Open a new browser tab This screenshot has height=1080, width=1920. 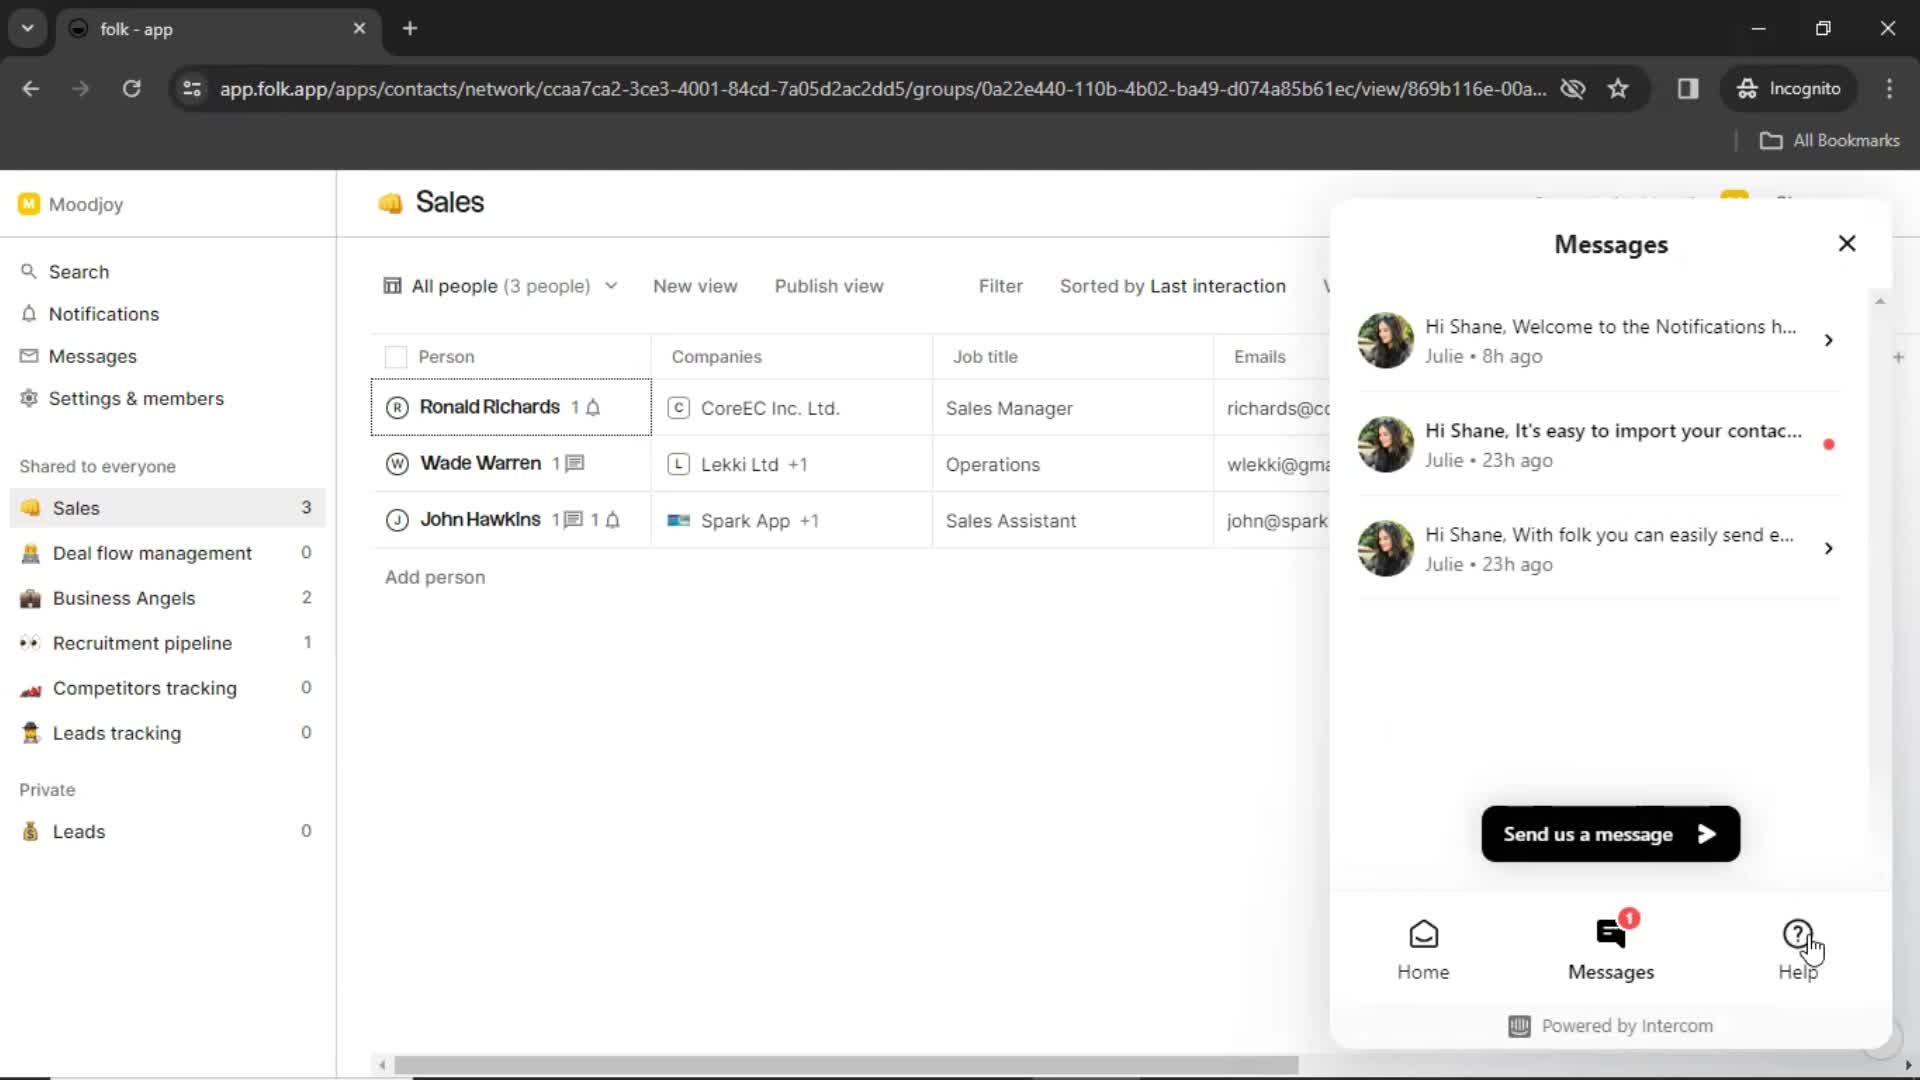point(410,28)
